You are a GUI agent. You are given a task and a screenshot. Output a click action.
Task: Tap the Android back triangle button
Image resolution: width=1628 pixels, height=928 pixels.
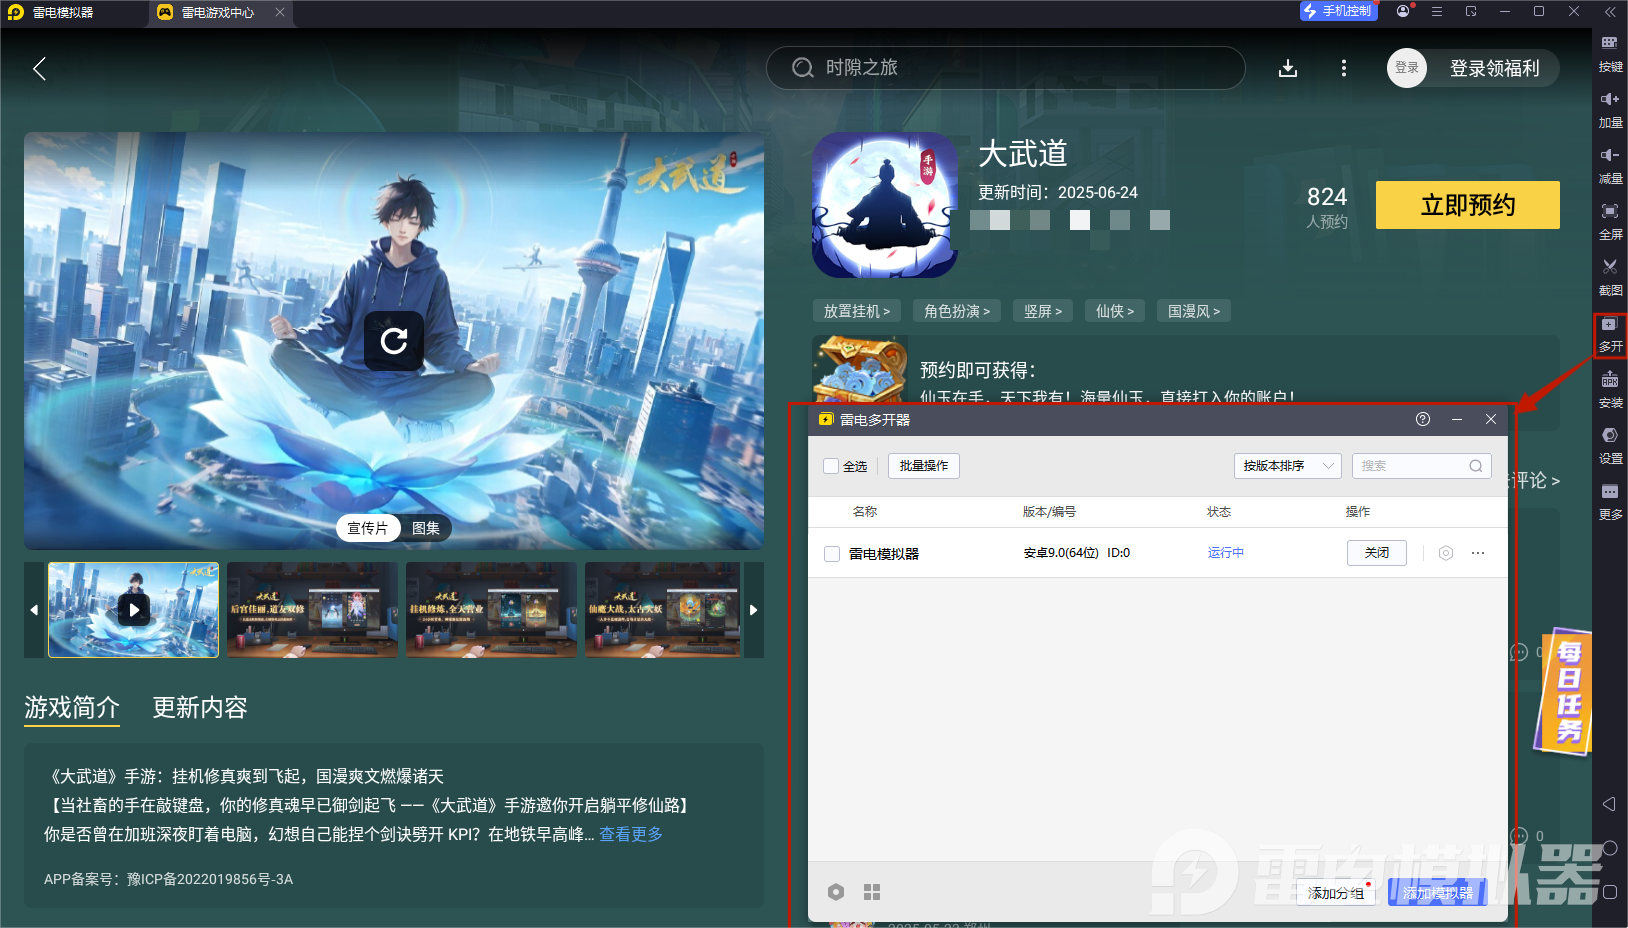[1609, 804]
